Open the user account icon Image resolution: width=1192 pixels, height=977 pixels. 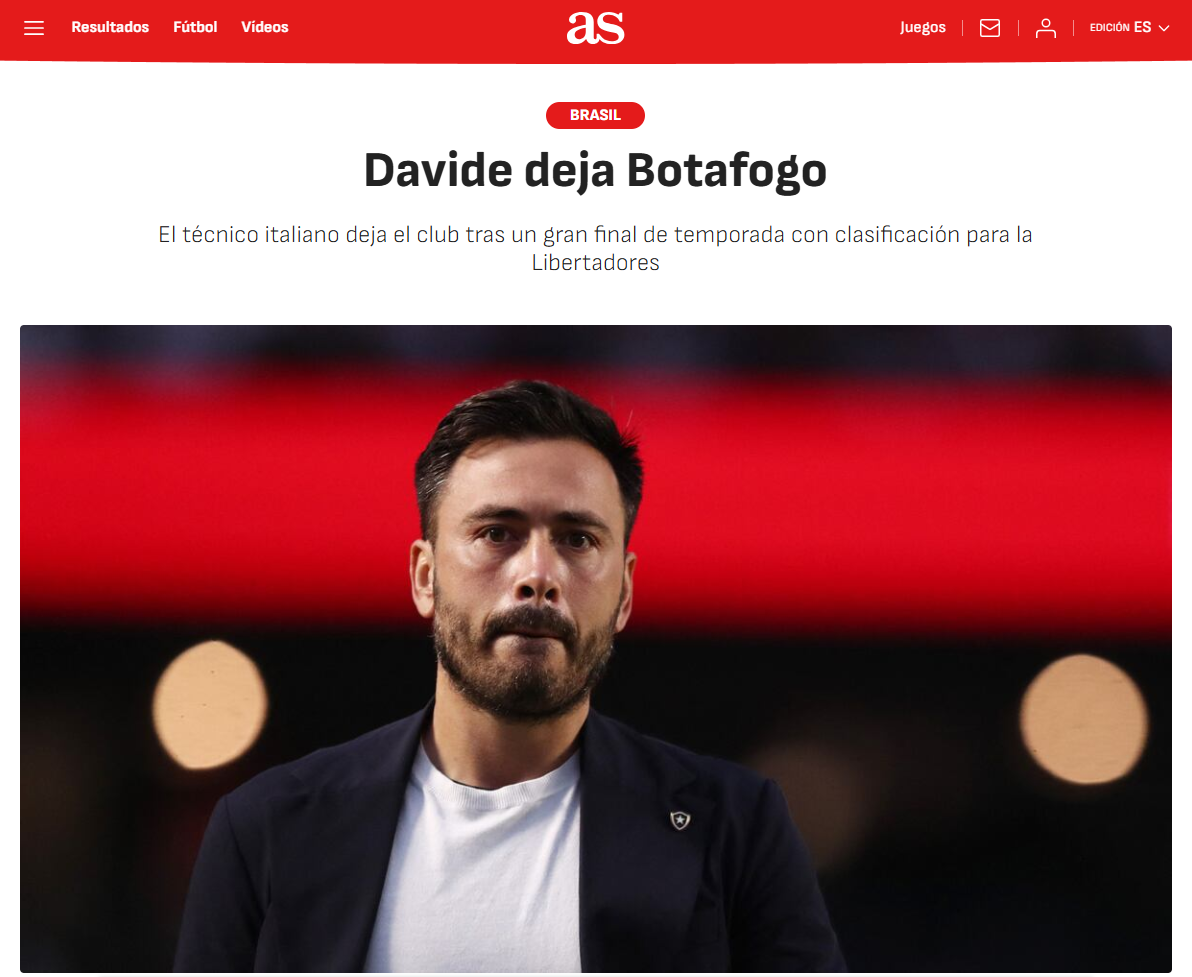click(1046, 28)
